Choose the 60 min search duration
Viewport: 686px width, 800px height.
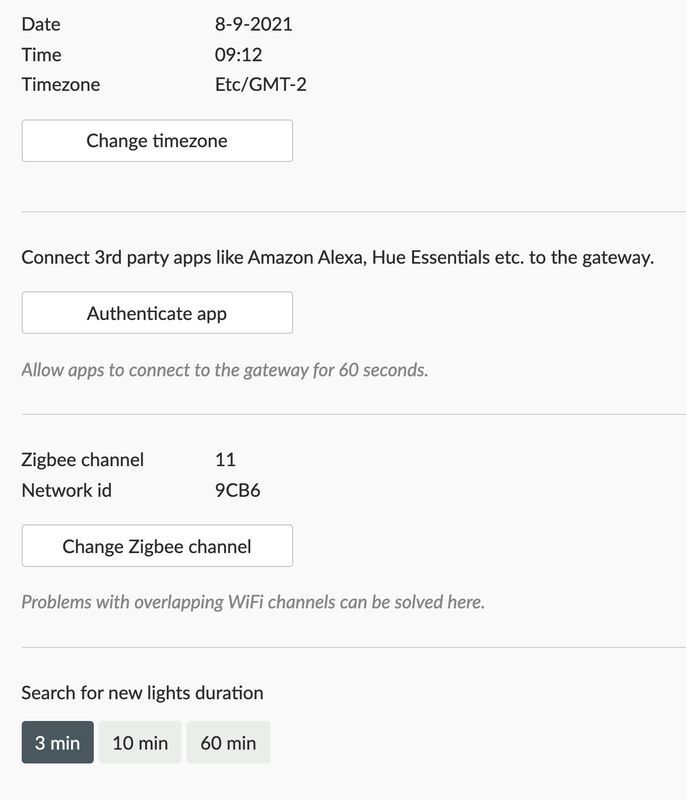coord(228,743)
